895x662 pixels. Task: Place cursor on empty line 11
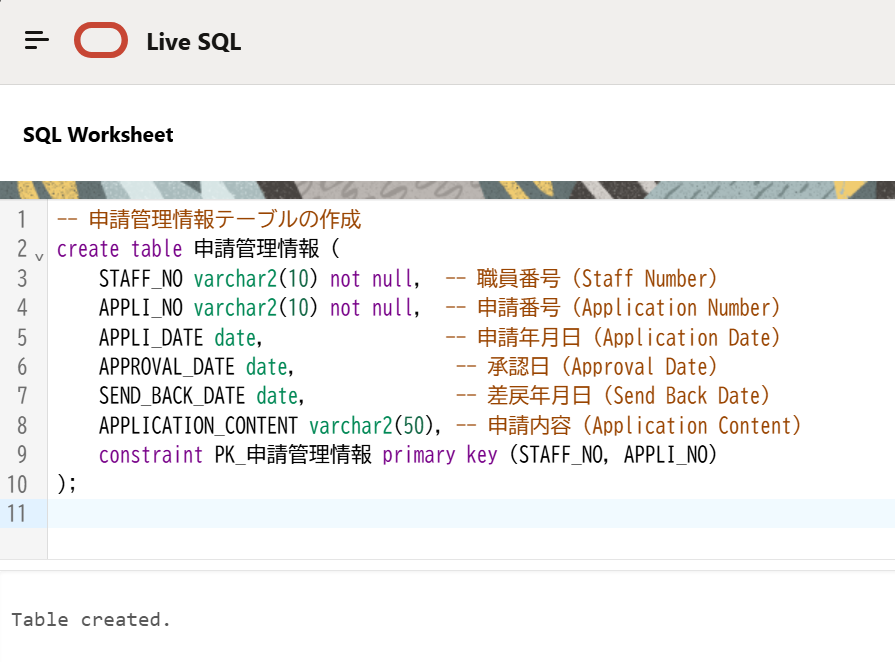(x=400, y=514)
